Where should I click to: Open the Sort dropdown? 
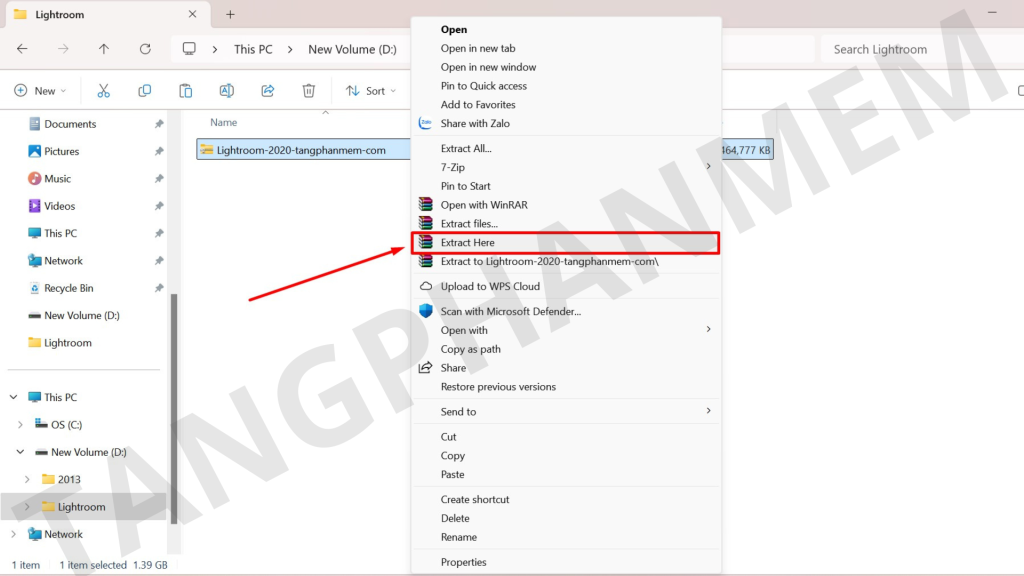(x=371, y=91)
